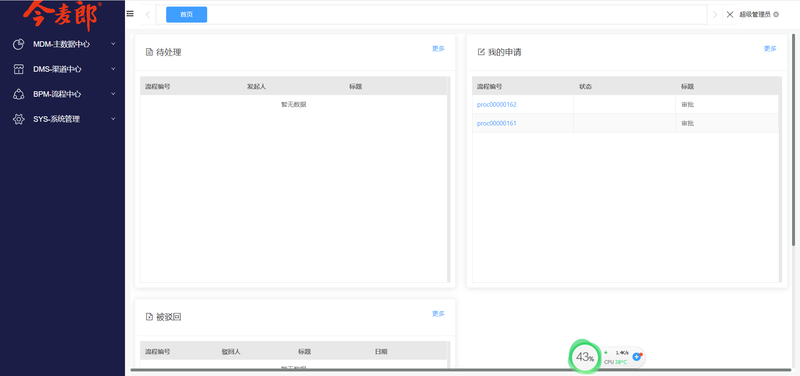Viewport: 800px width, 376px height.
Task: Click 更多 in the 我的申请 panel
Action: [770, 49]
